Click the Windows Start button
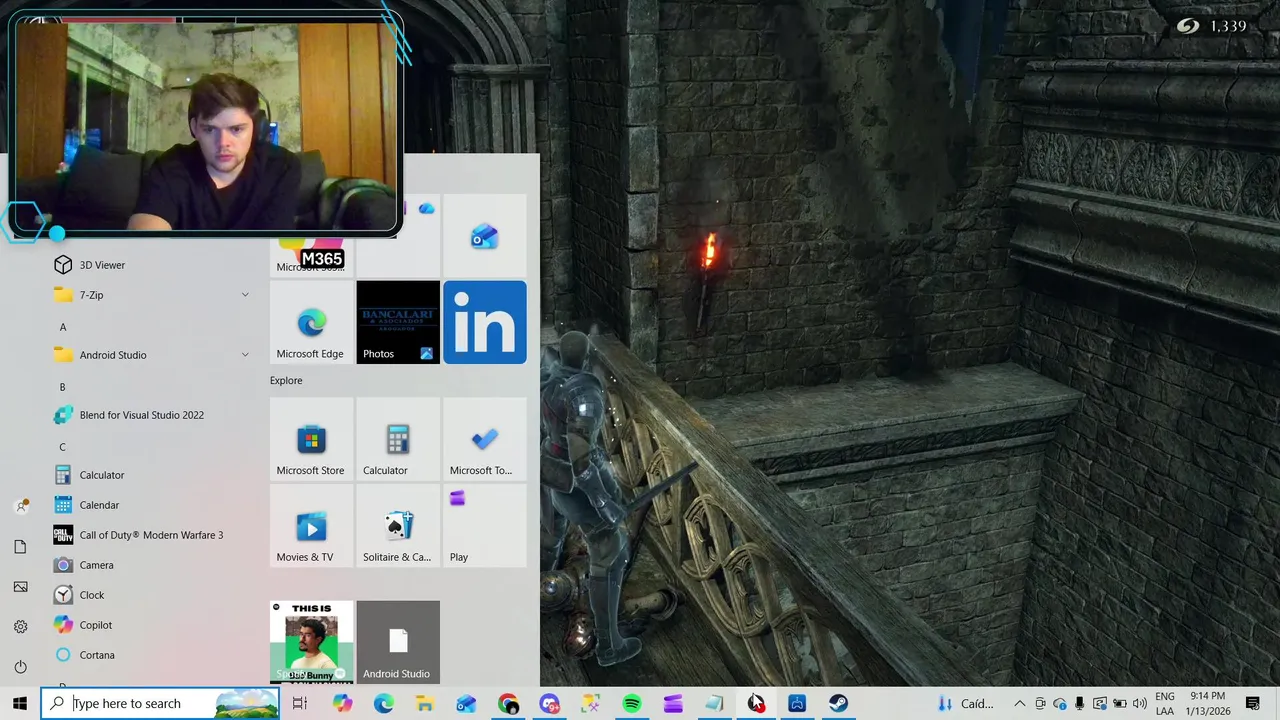This screenshot has width=1280, height=720. pos(20,703)
